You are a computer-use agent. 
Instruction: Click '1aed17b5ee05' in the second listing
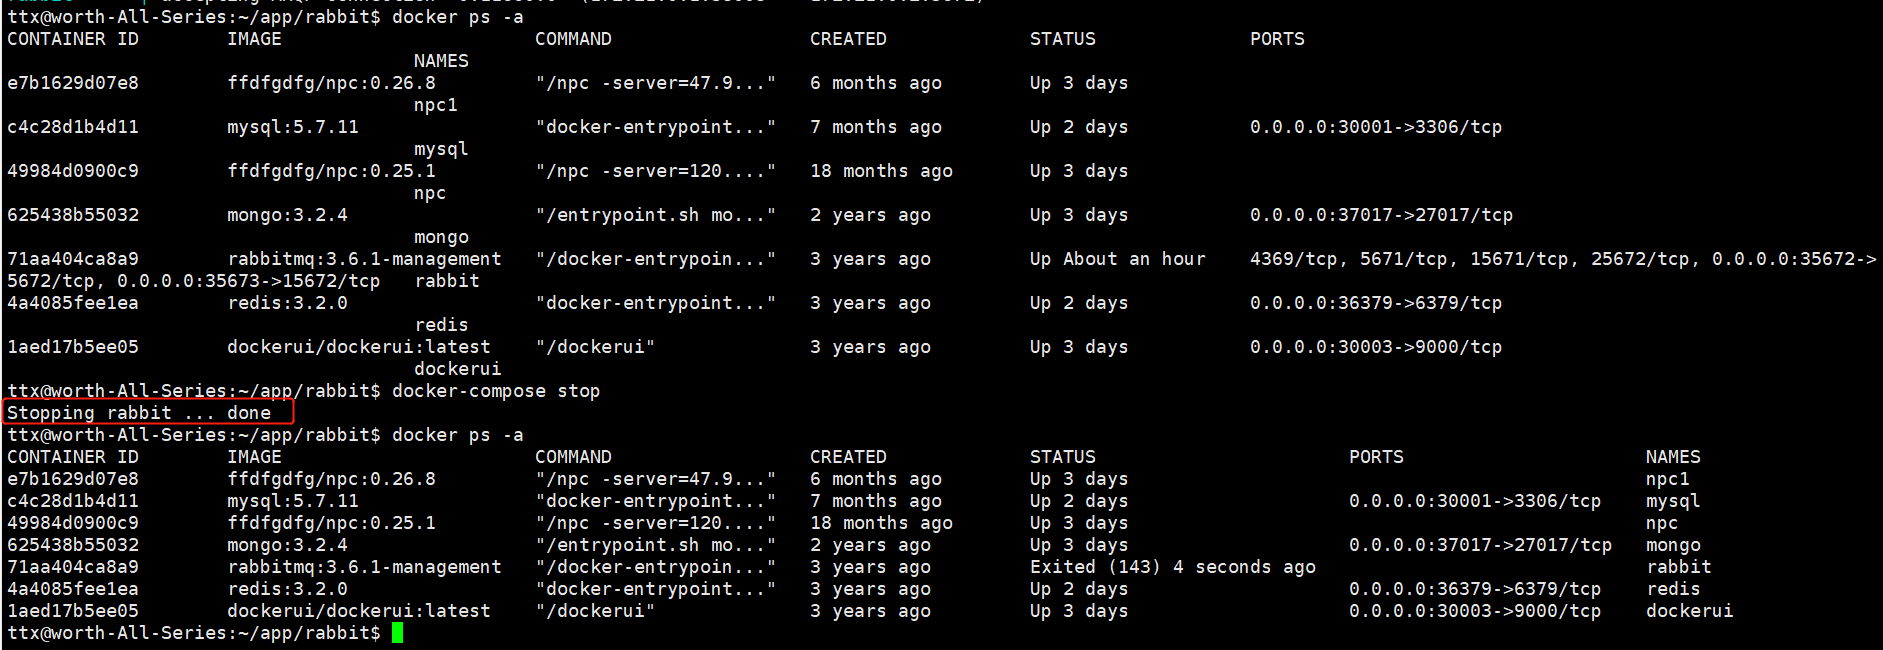[73, 611]
